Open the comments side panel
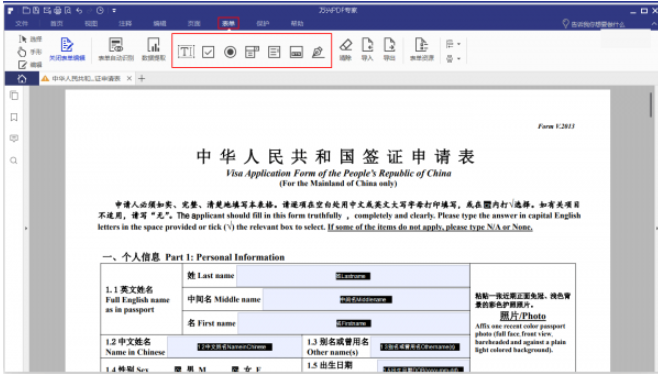 pyautogui.click(x=14, y=139)
